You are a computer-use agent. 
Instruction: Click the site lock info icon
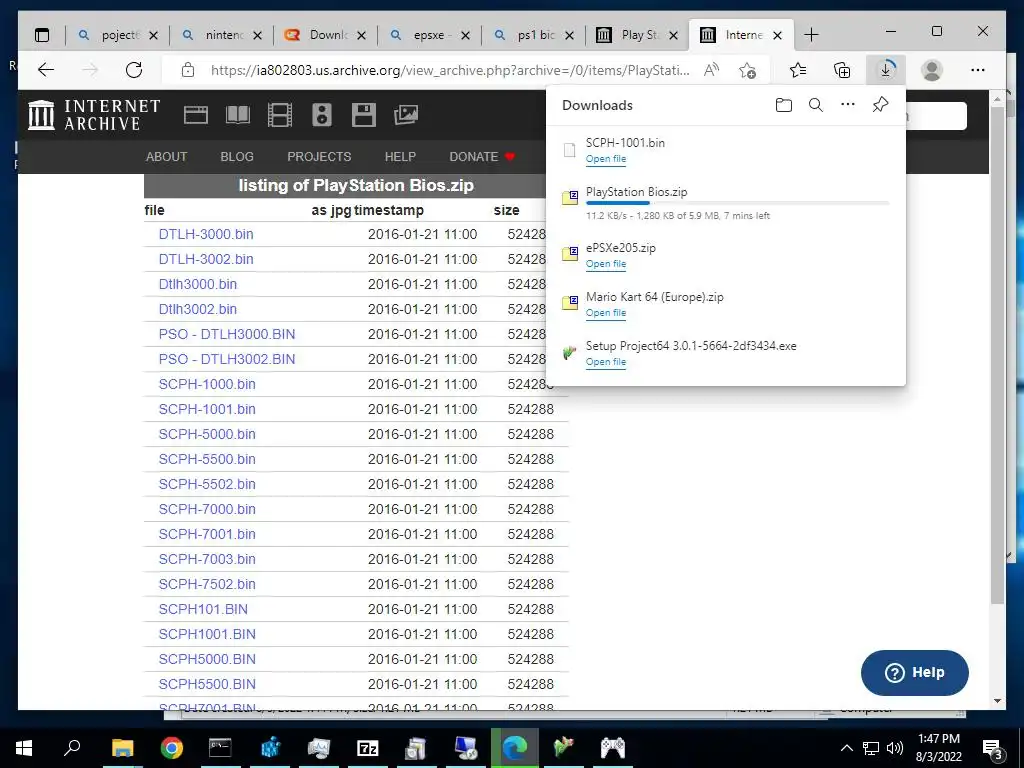point(188,70)
